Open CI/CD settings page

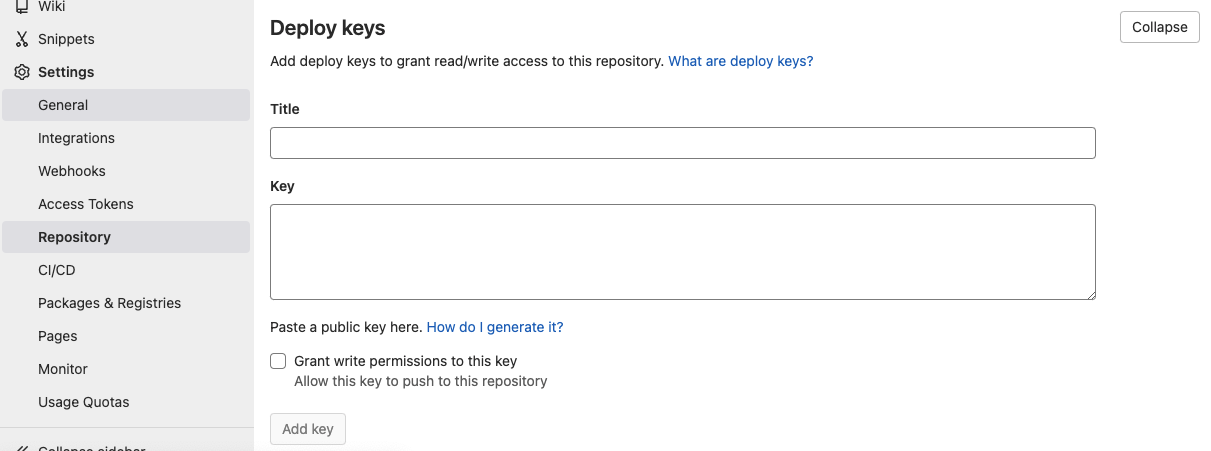57,270
